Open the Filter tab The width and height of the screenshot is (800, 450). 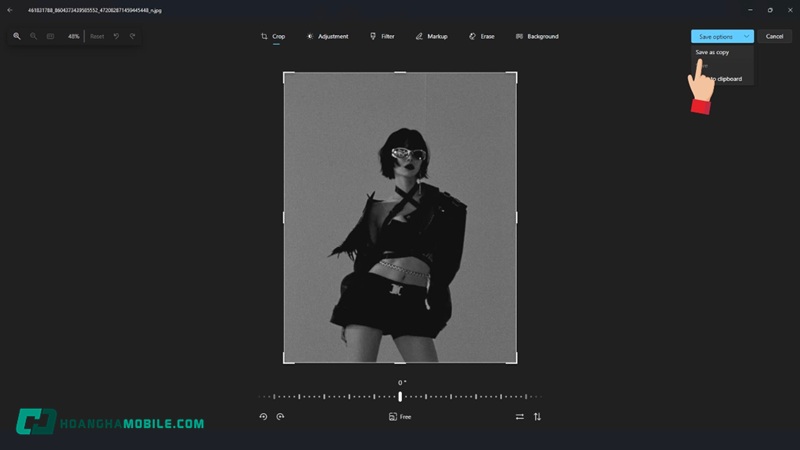point(382,36)
